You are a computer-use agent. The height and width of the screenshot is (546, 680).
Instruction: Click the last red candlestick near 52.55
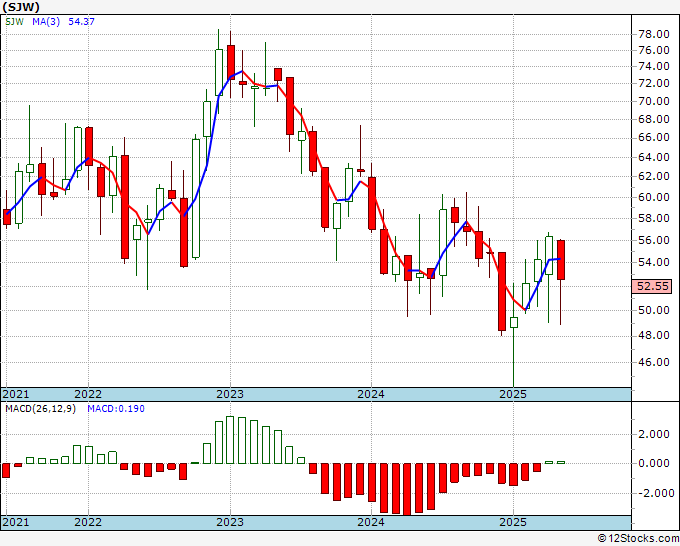[561, 260]
